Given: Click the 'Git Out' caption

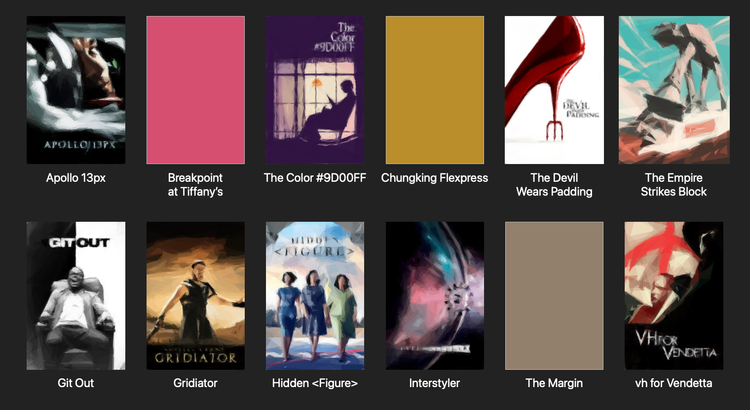Looking at the screenshot, I should coord(76,383).
